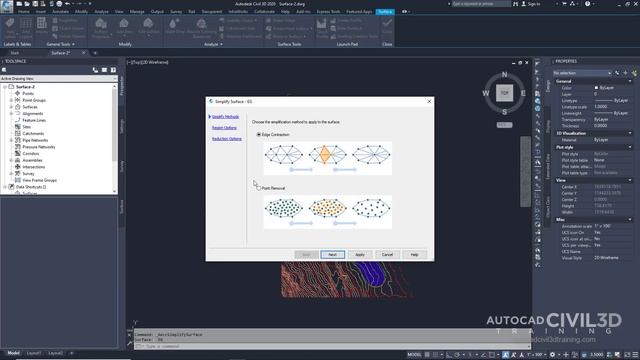Screen dimensions: 640x360
Task: Select View Frame Groups in the tree
Action: [x=39, y=180]
